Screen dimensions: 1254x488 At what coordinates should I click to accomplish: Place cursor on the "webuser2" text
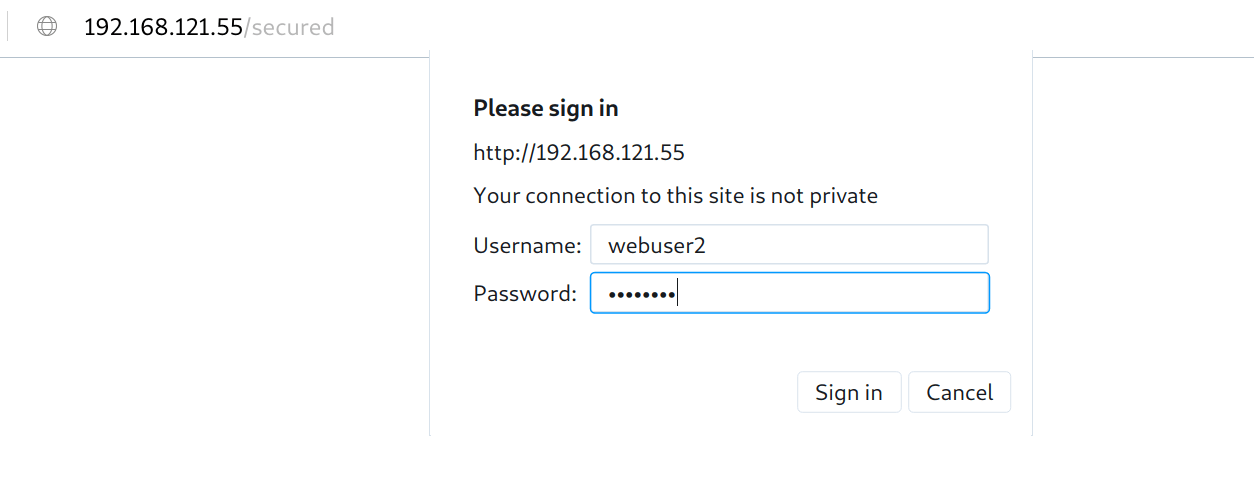tap(657, 245)
